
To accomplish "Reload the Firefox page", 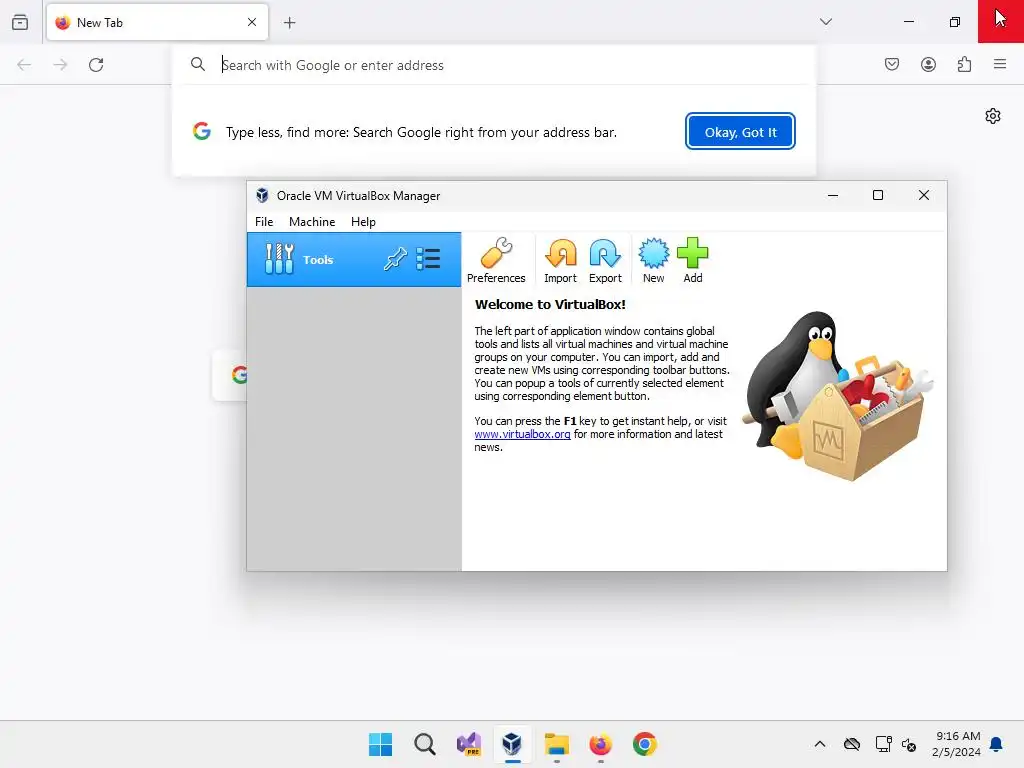I will point(96,65).
